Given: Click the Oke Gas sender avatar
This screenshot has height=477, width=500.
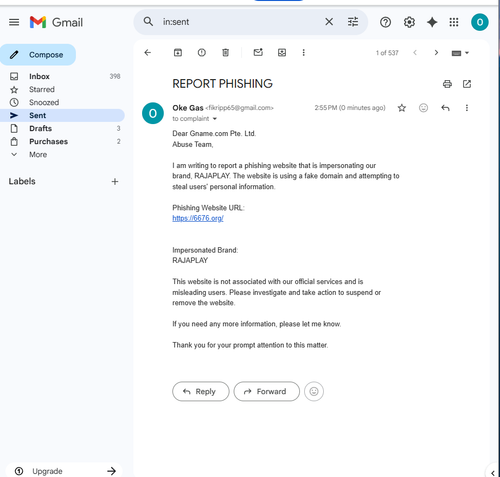Looking at the screenshot, I should point(153,113).
